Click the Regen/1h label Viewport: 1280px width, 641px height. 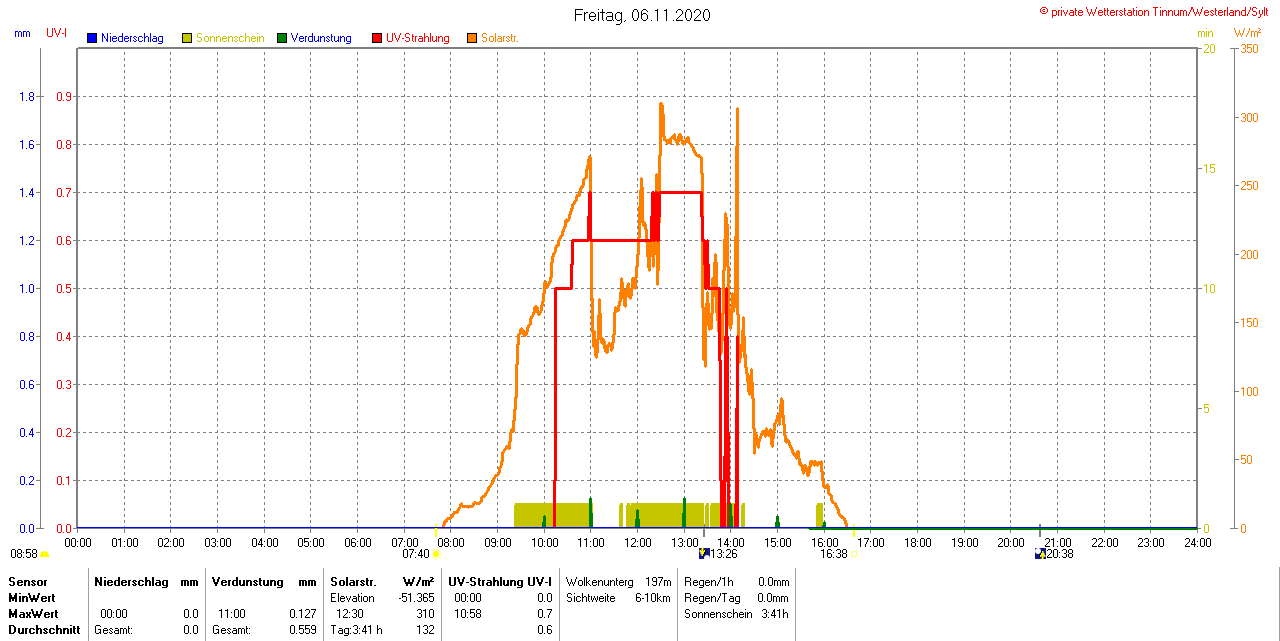click(x=708, y=581)
